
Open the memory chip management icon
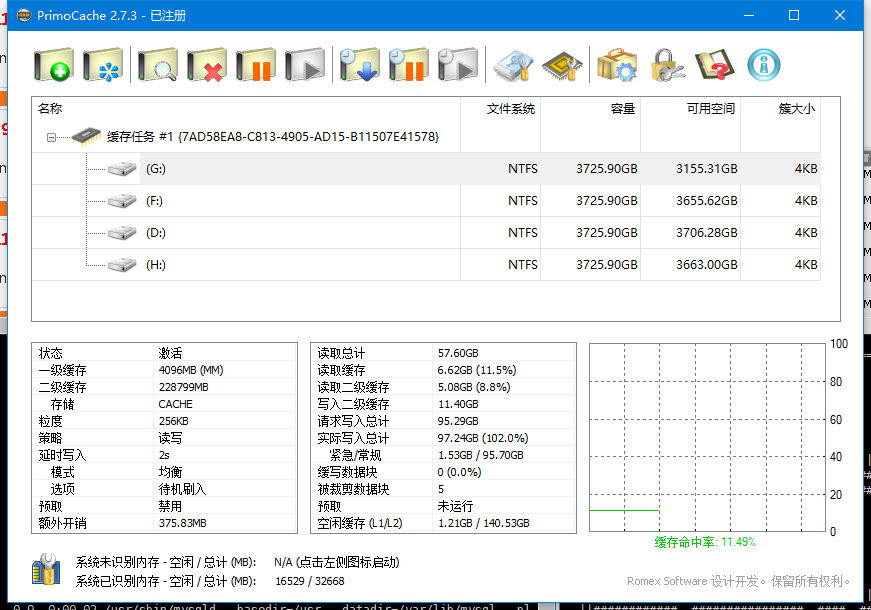coord(562,66)
